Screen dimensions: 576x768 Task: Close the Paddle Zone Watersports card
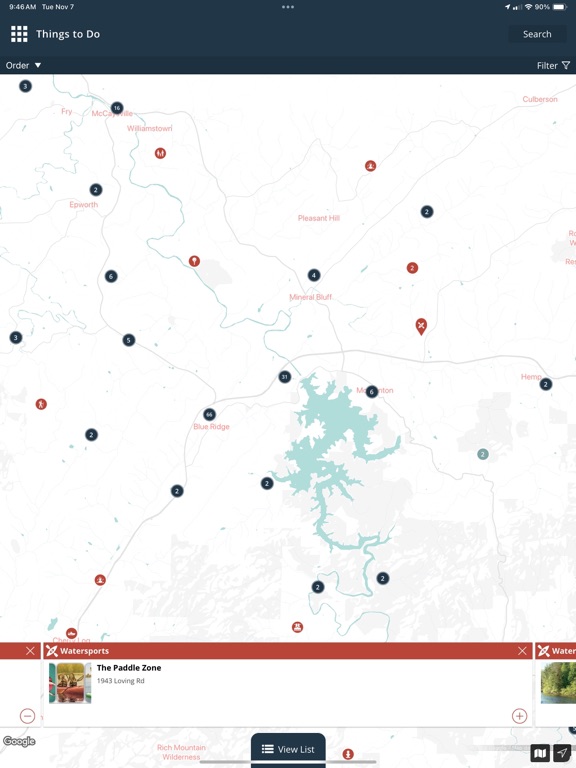coord(522,650)
